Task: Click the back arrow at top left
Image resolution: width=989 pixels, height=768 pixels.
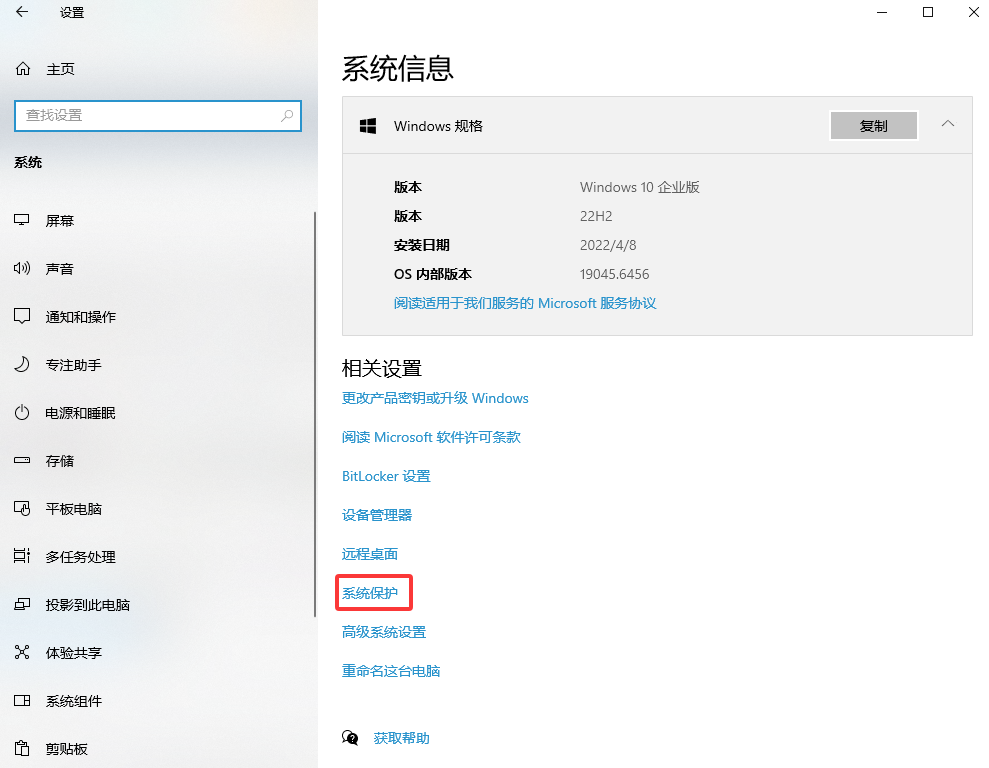Action: (22, 13)
